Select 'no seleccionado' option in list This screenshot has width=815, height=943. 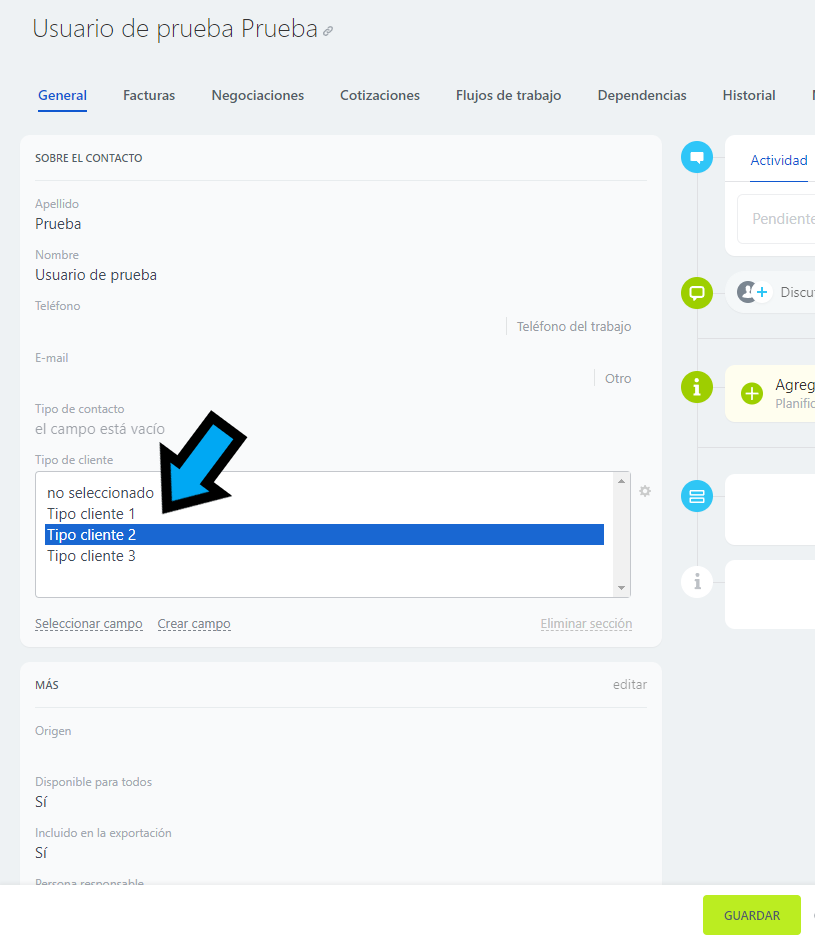pyautogui.click(x=100, y=493)
